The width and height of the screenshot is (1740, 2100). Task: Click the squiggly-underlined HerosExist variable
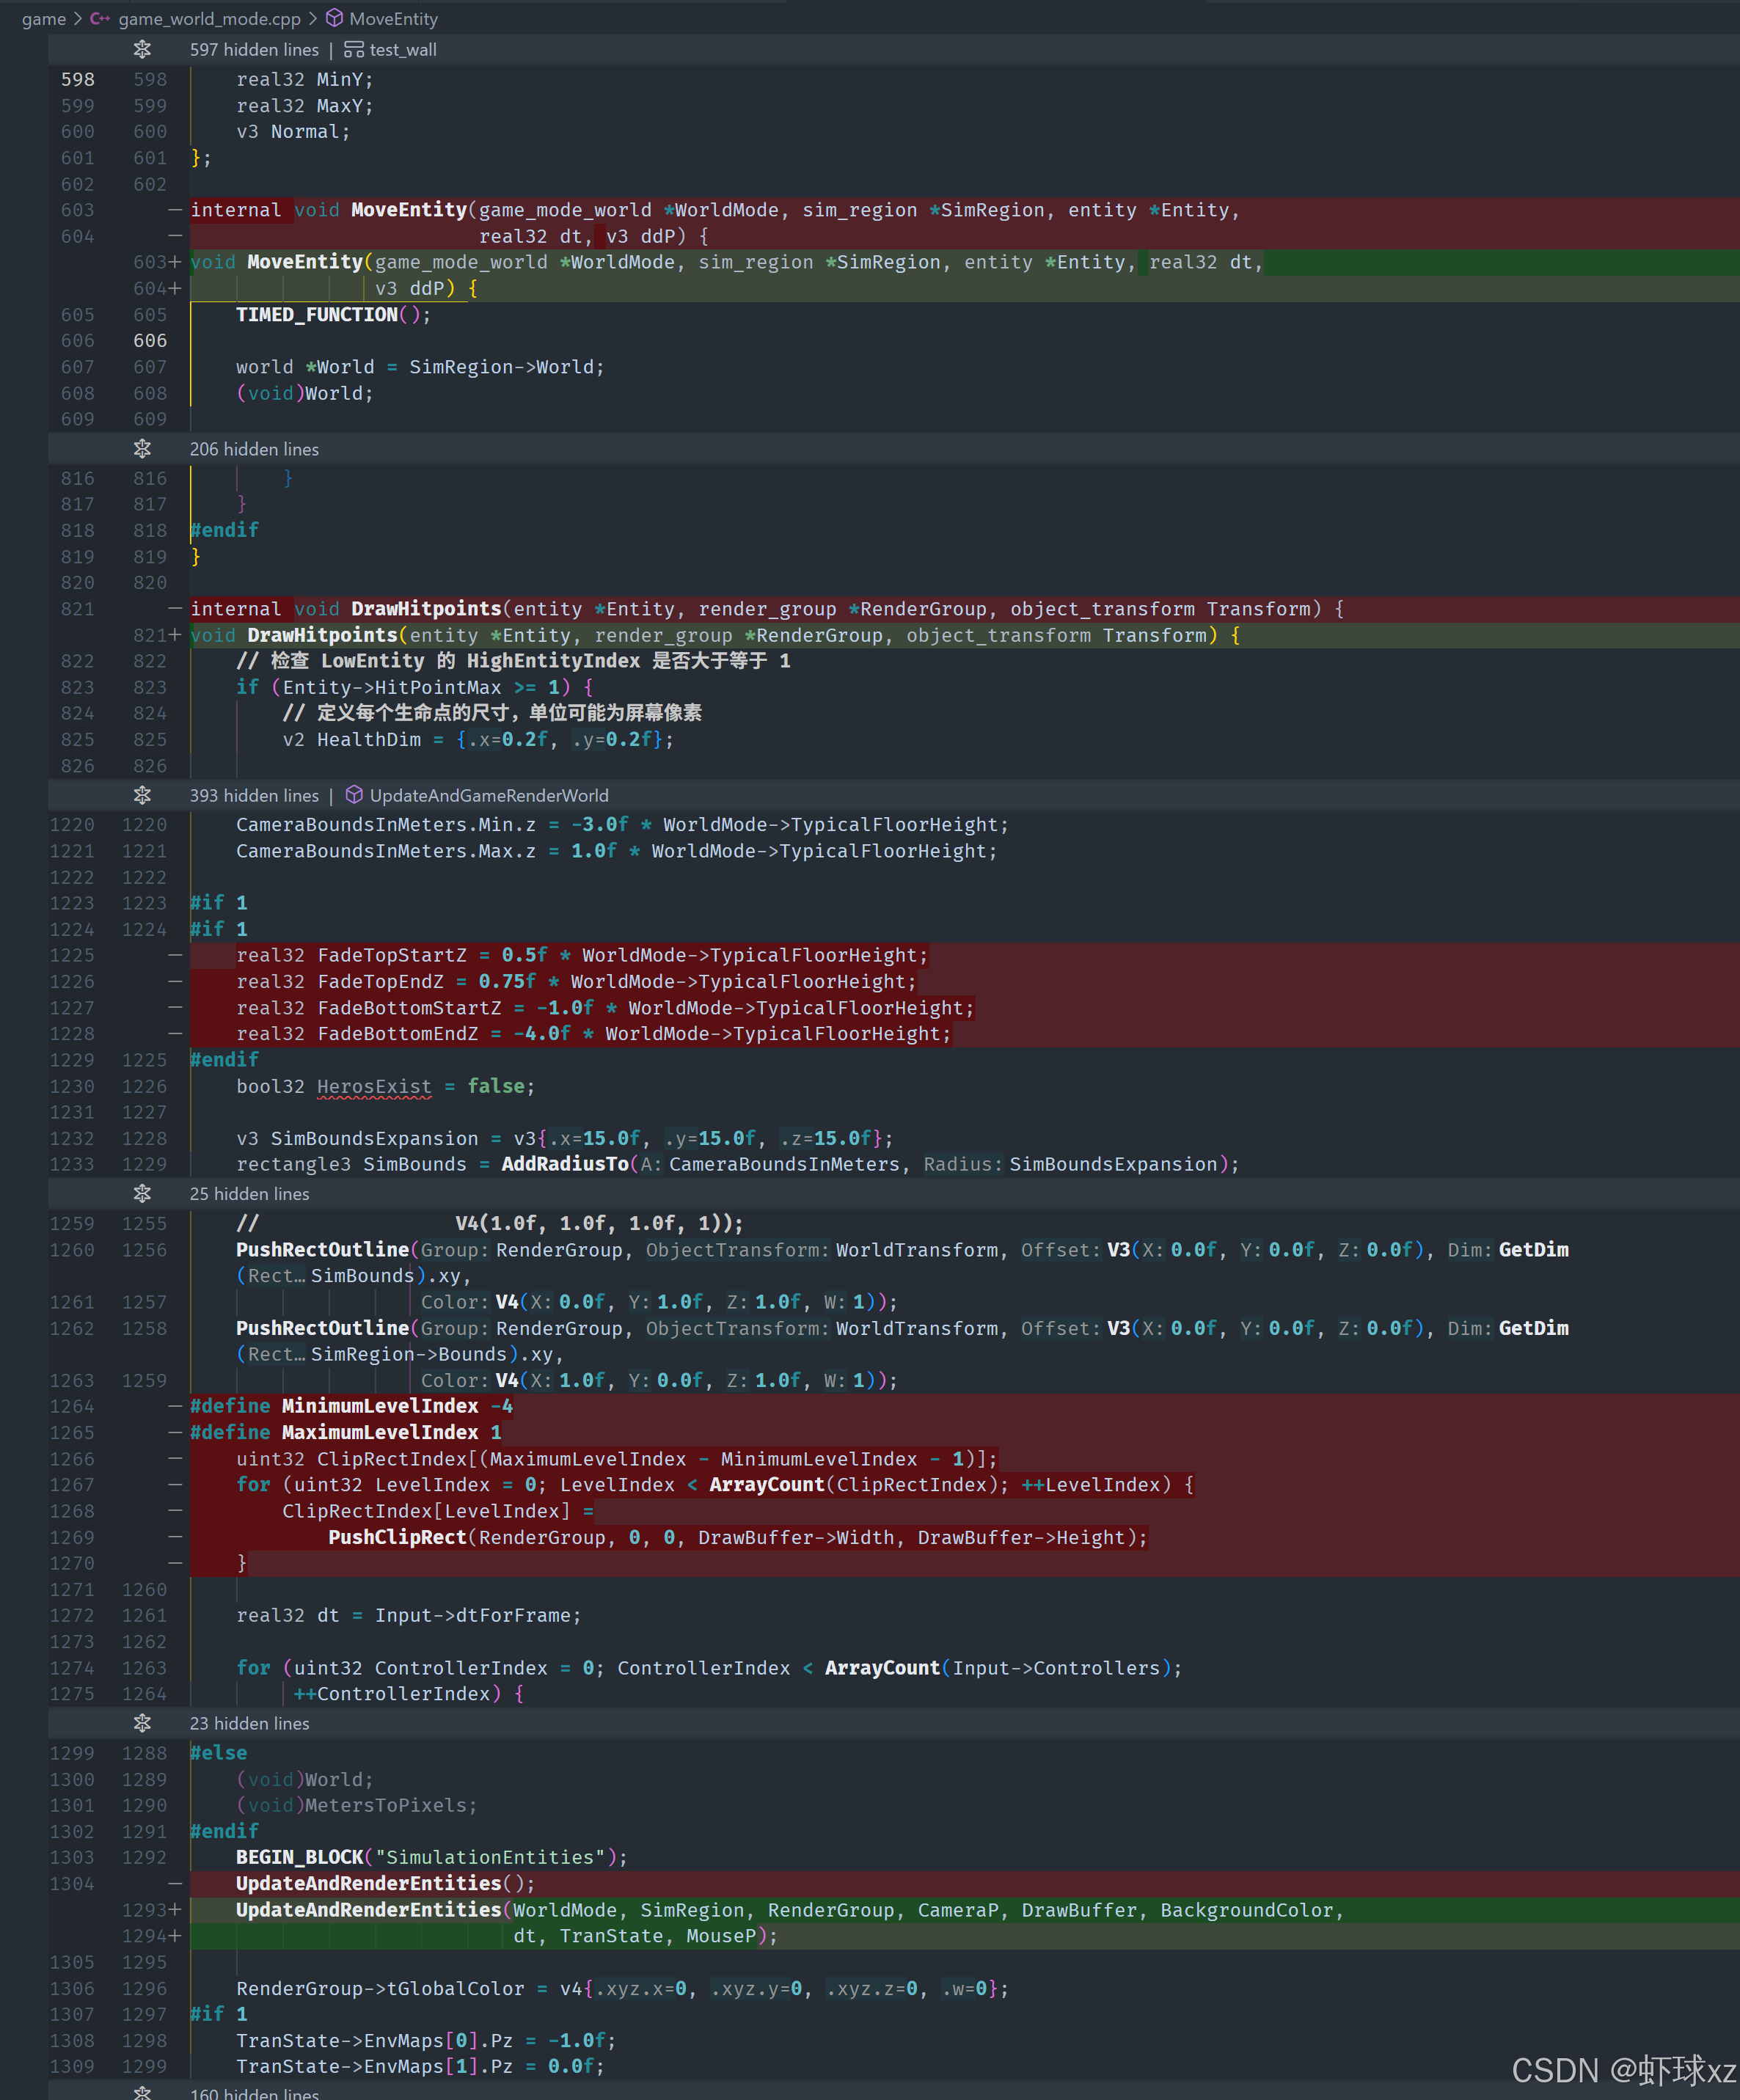(374, 1086)
